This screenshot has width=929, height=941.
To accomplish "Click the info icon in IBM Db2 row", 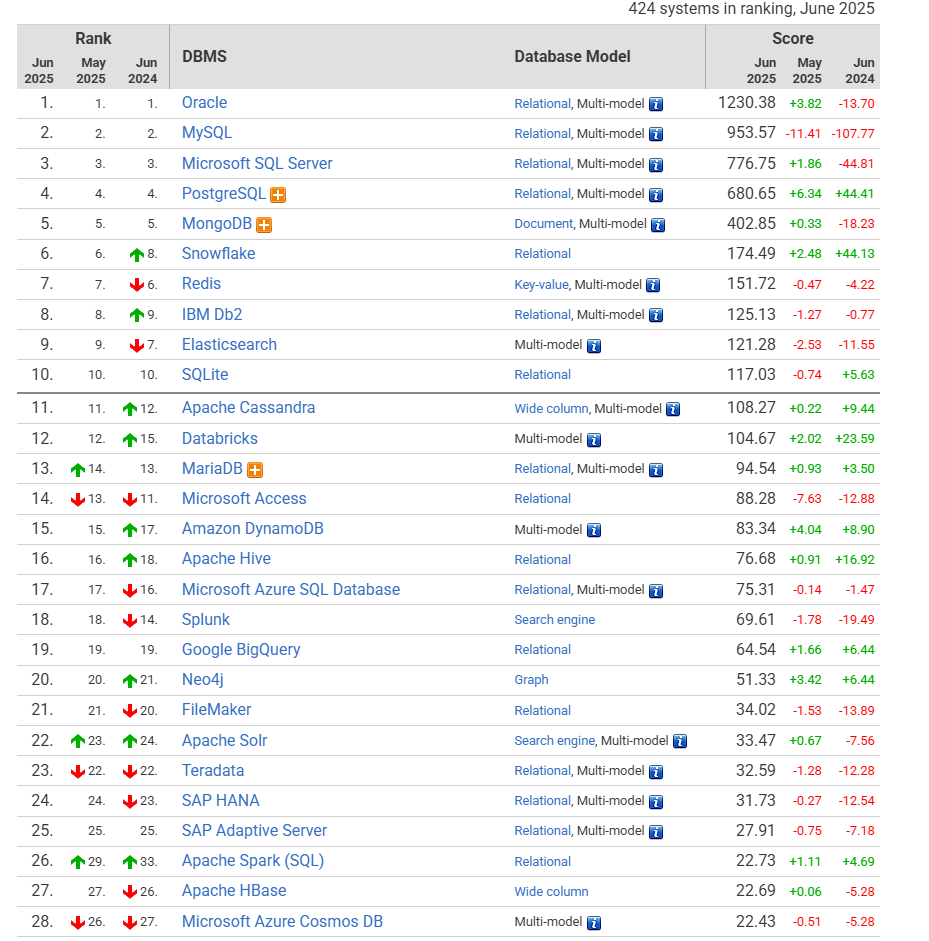I will (656, 315).
